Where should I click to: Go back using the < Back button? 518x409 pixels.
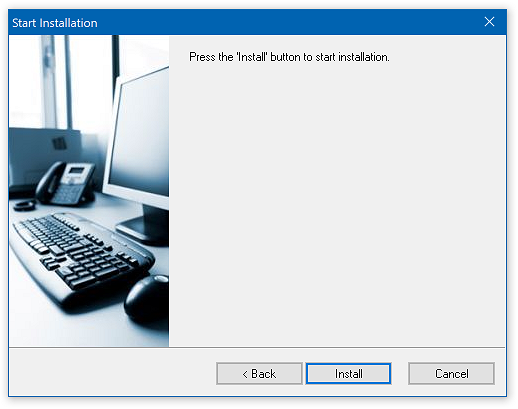[x=259, y=373]
